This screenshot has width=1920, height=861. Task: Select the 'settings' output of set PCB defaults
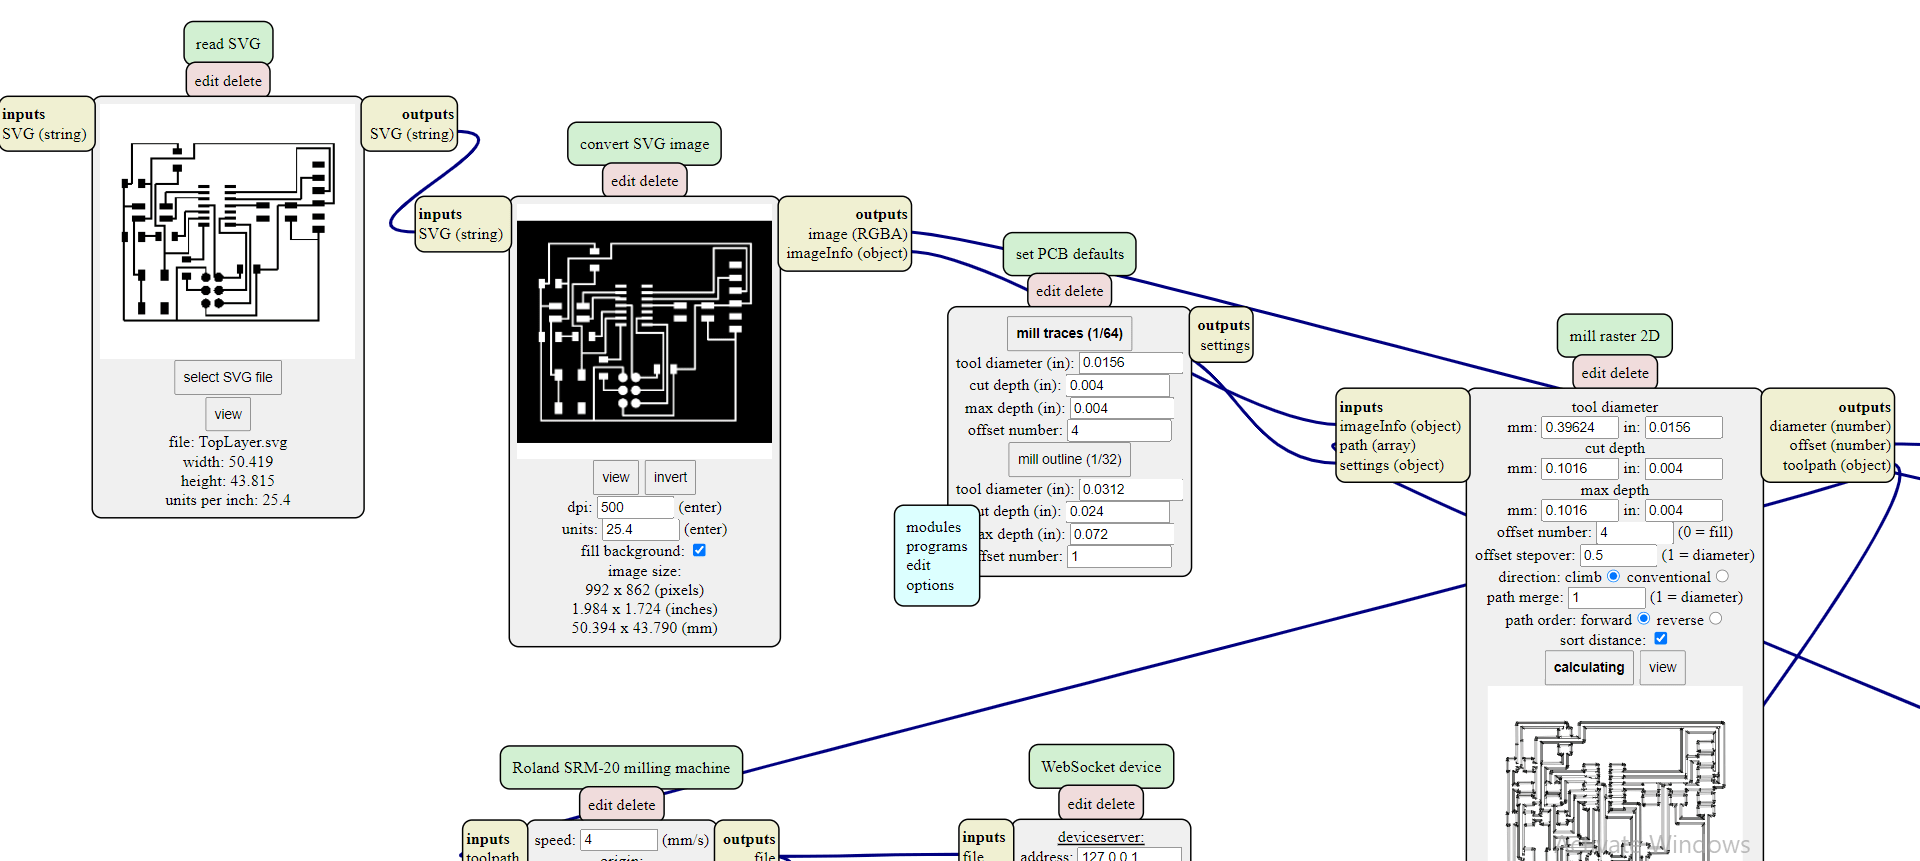[1225, 345]
